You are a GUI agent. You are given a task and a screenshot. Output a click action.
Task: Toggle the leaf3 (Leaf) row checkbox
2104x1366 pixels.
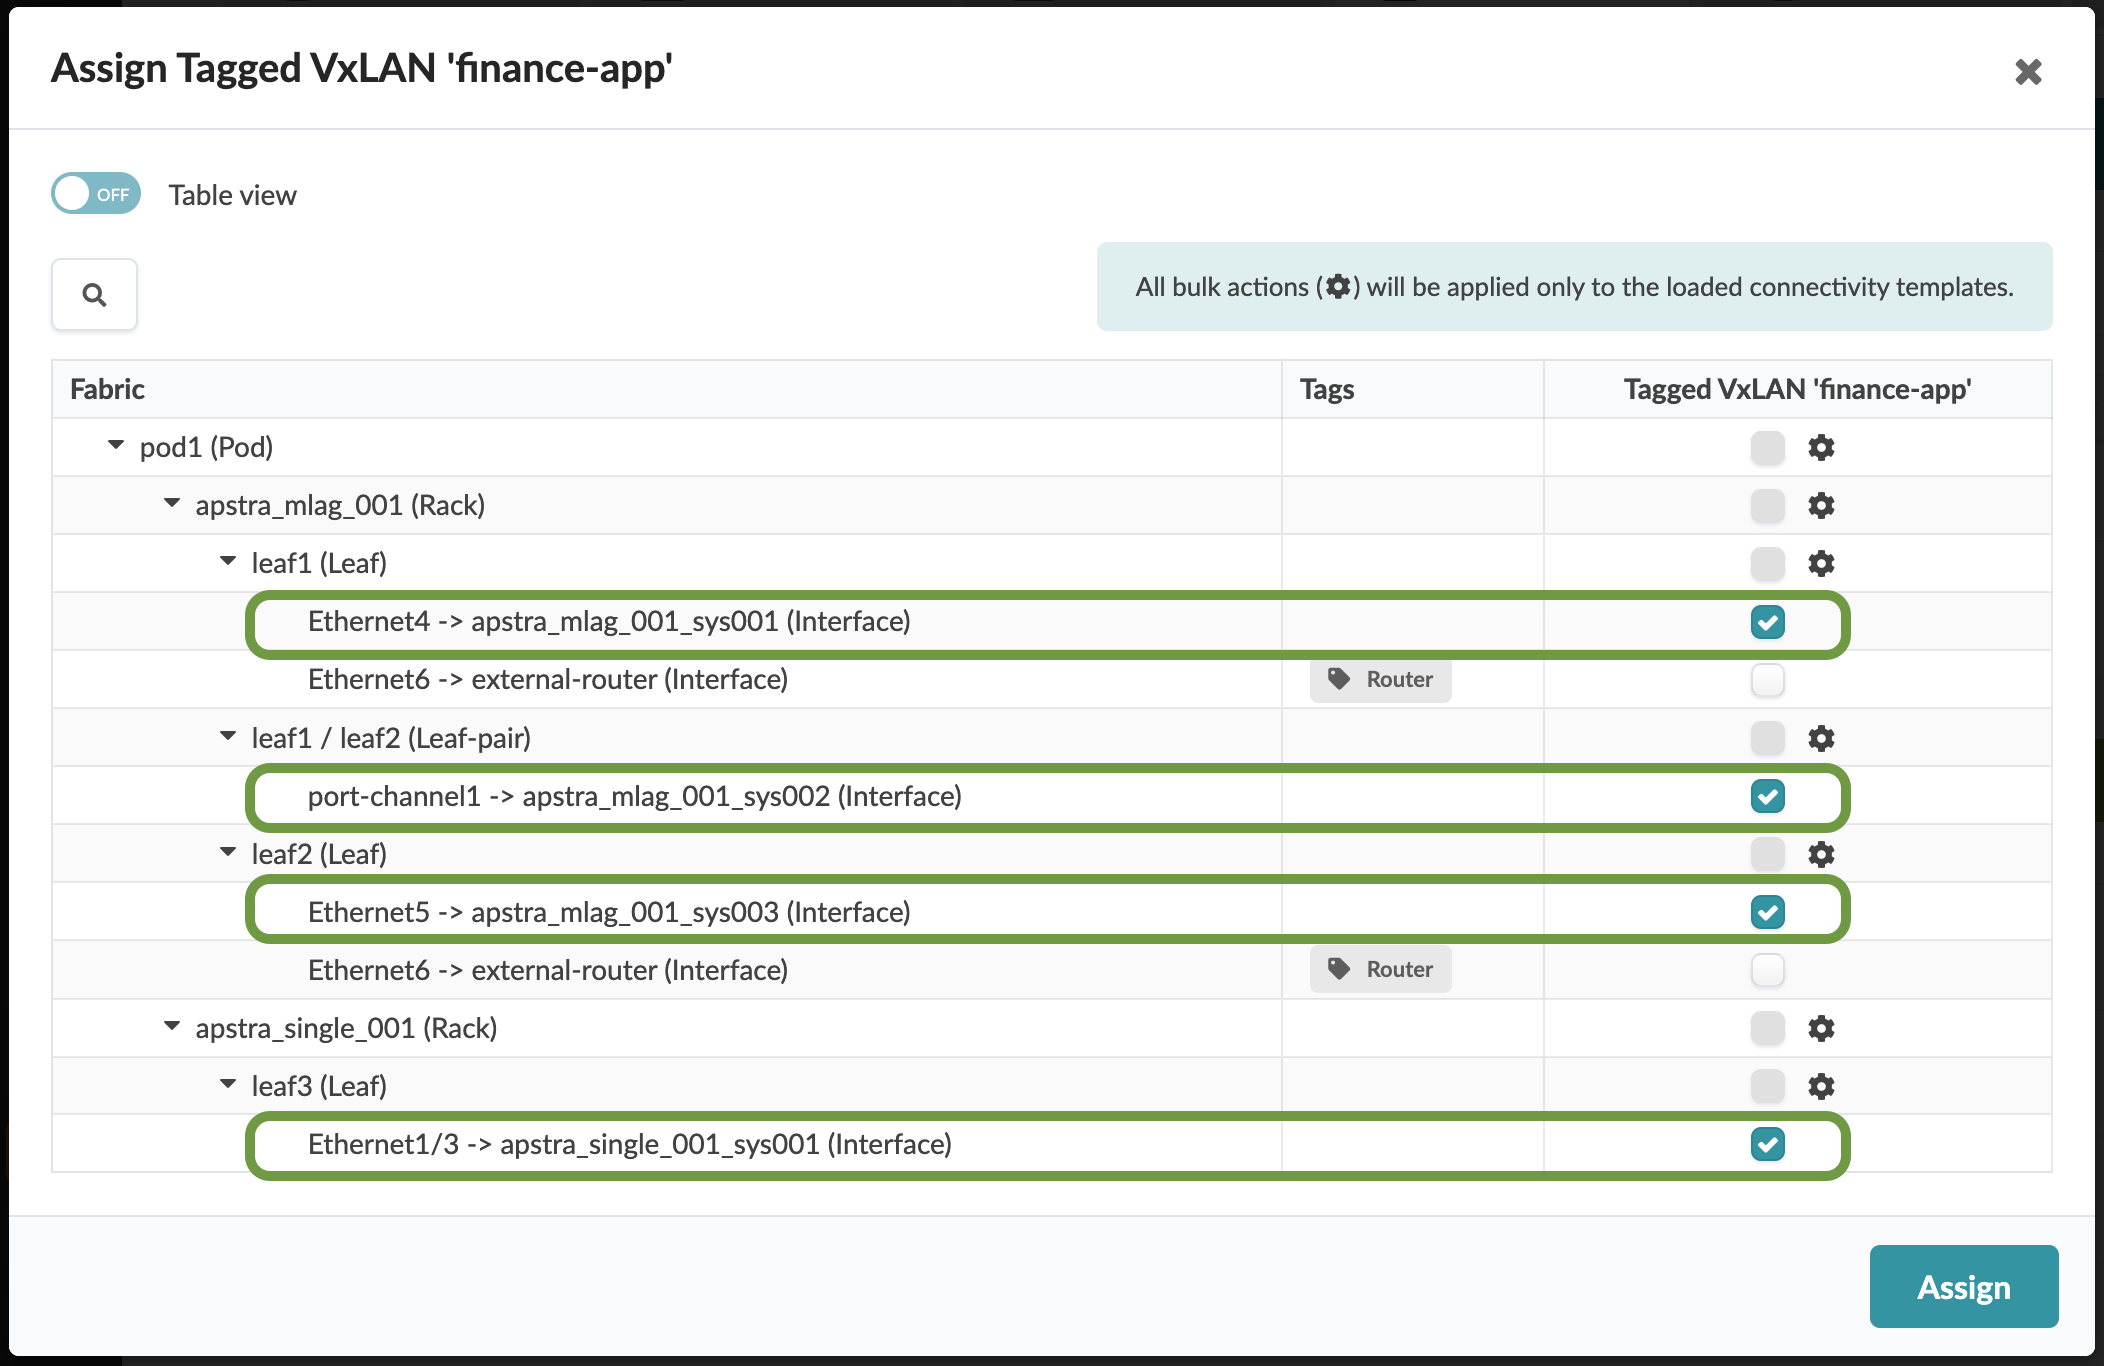[1767, 1086]
